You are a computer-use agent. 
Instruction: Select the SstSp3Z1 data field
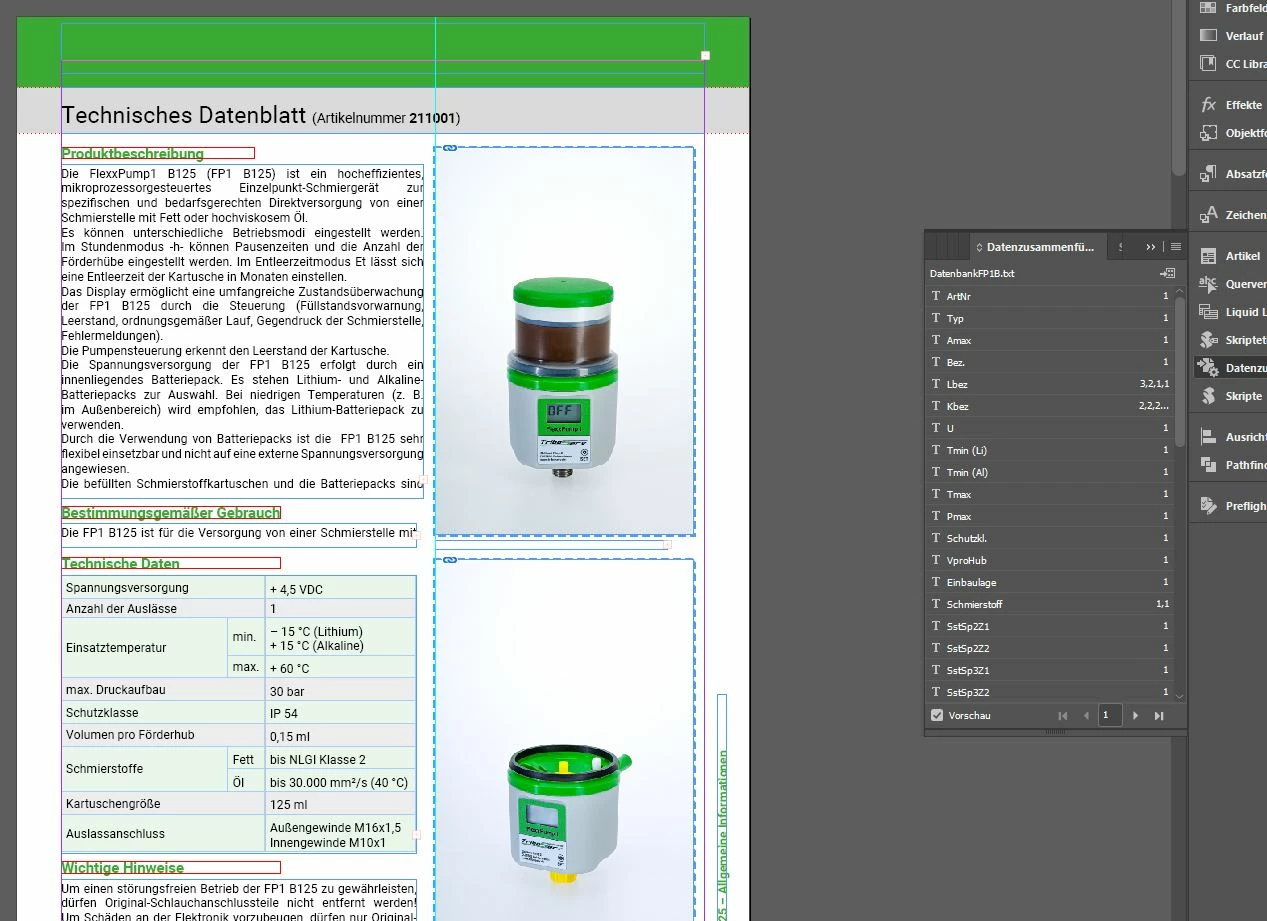click(x=1050, y=670)
